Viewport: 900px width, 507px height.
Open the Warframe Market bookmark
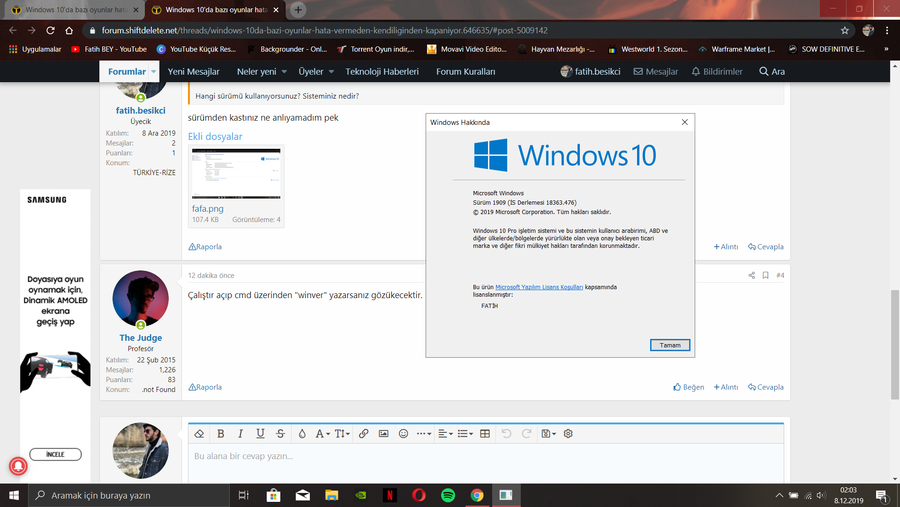click(736, 49)
